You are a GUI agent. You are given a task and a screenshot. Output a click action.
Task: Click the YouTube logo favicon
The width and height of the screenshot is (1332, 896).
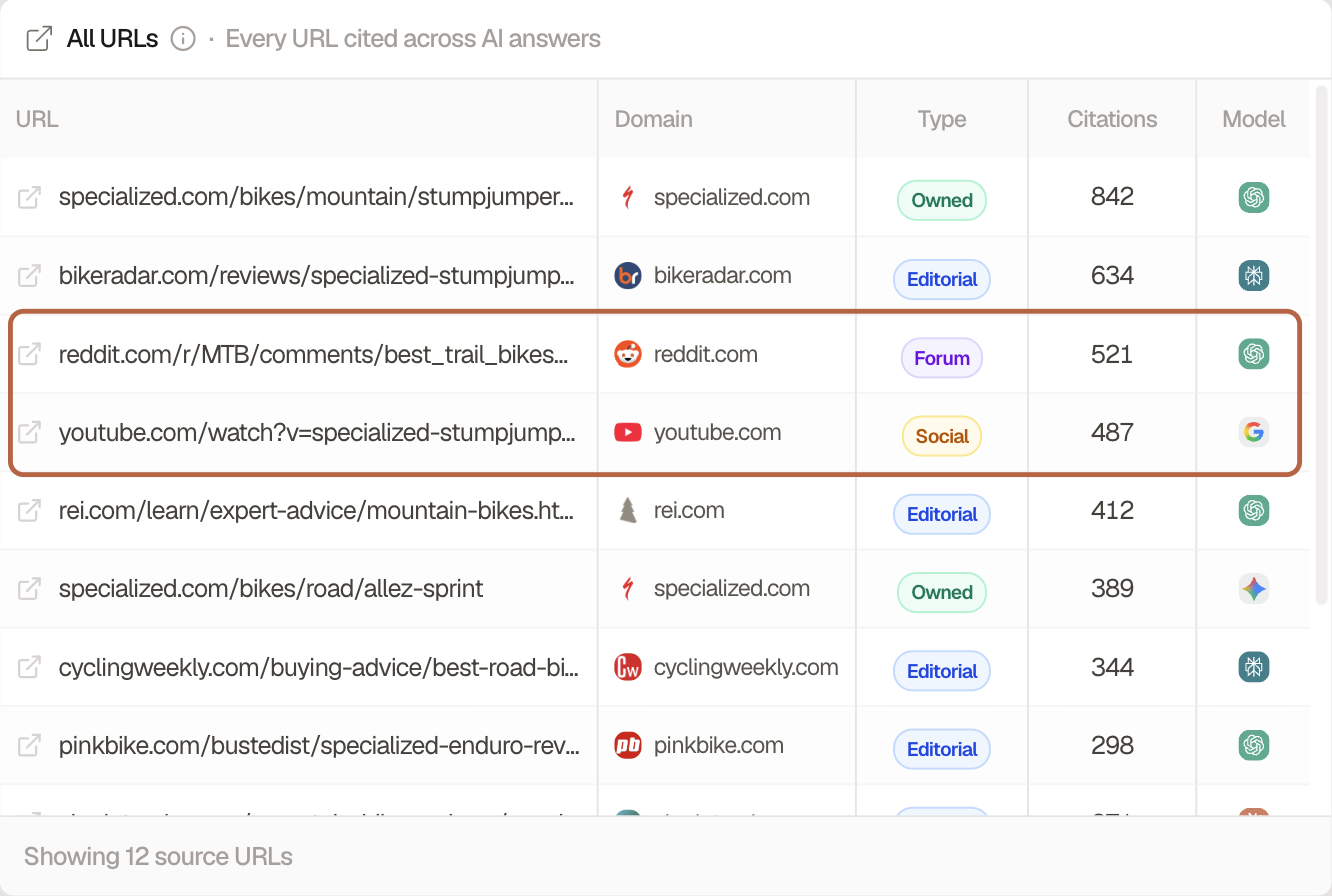(628, 432)
